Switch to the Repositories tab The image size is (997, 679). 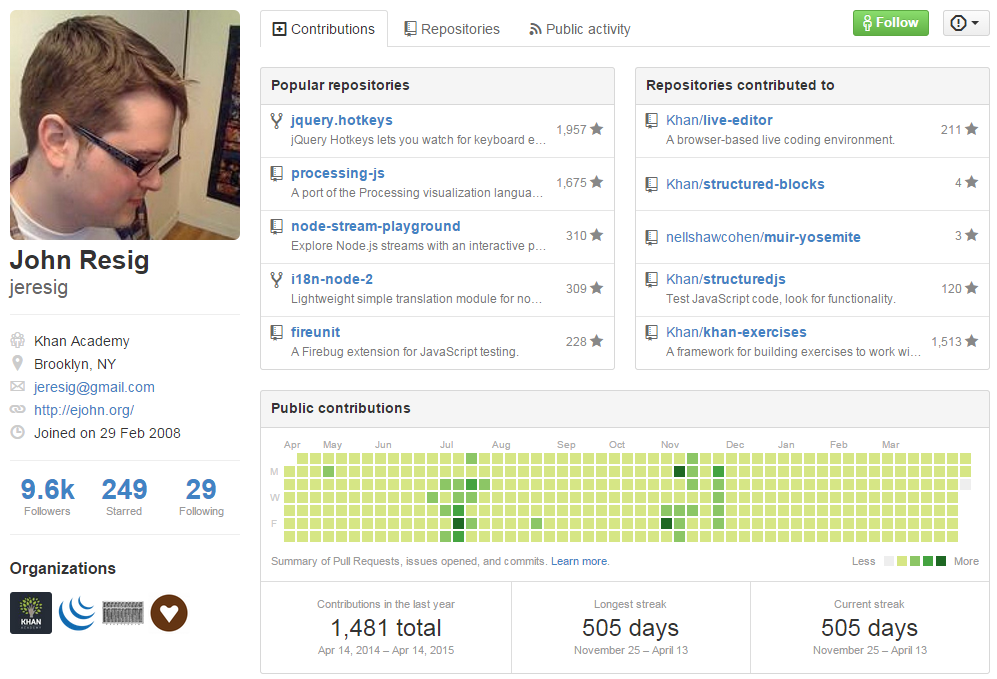point(452,29)
